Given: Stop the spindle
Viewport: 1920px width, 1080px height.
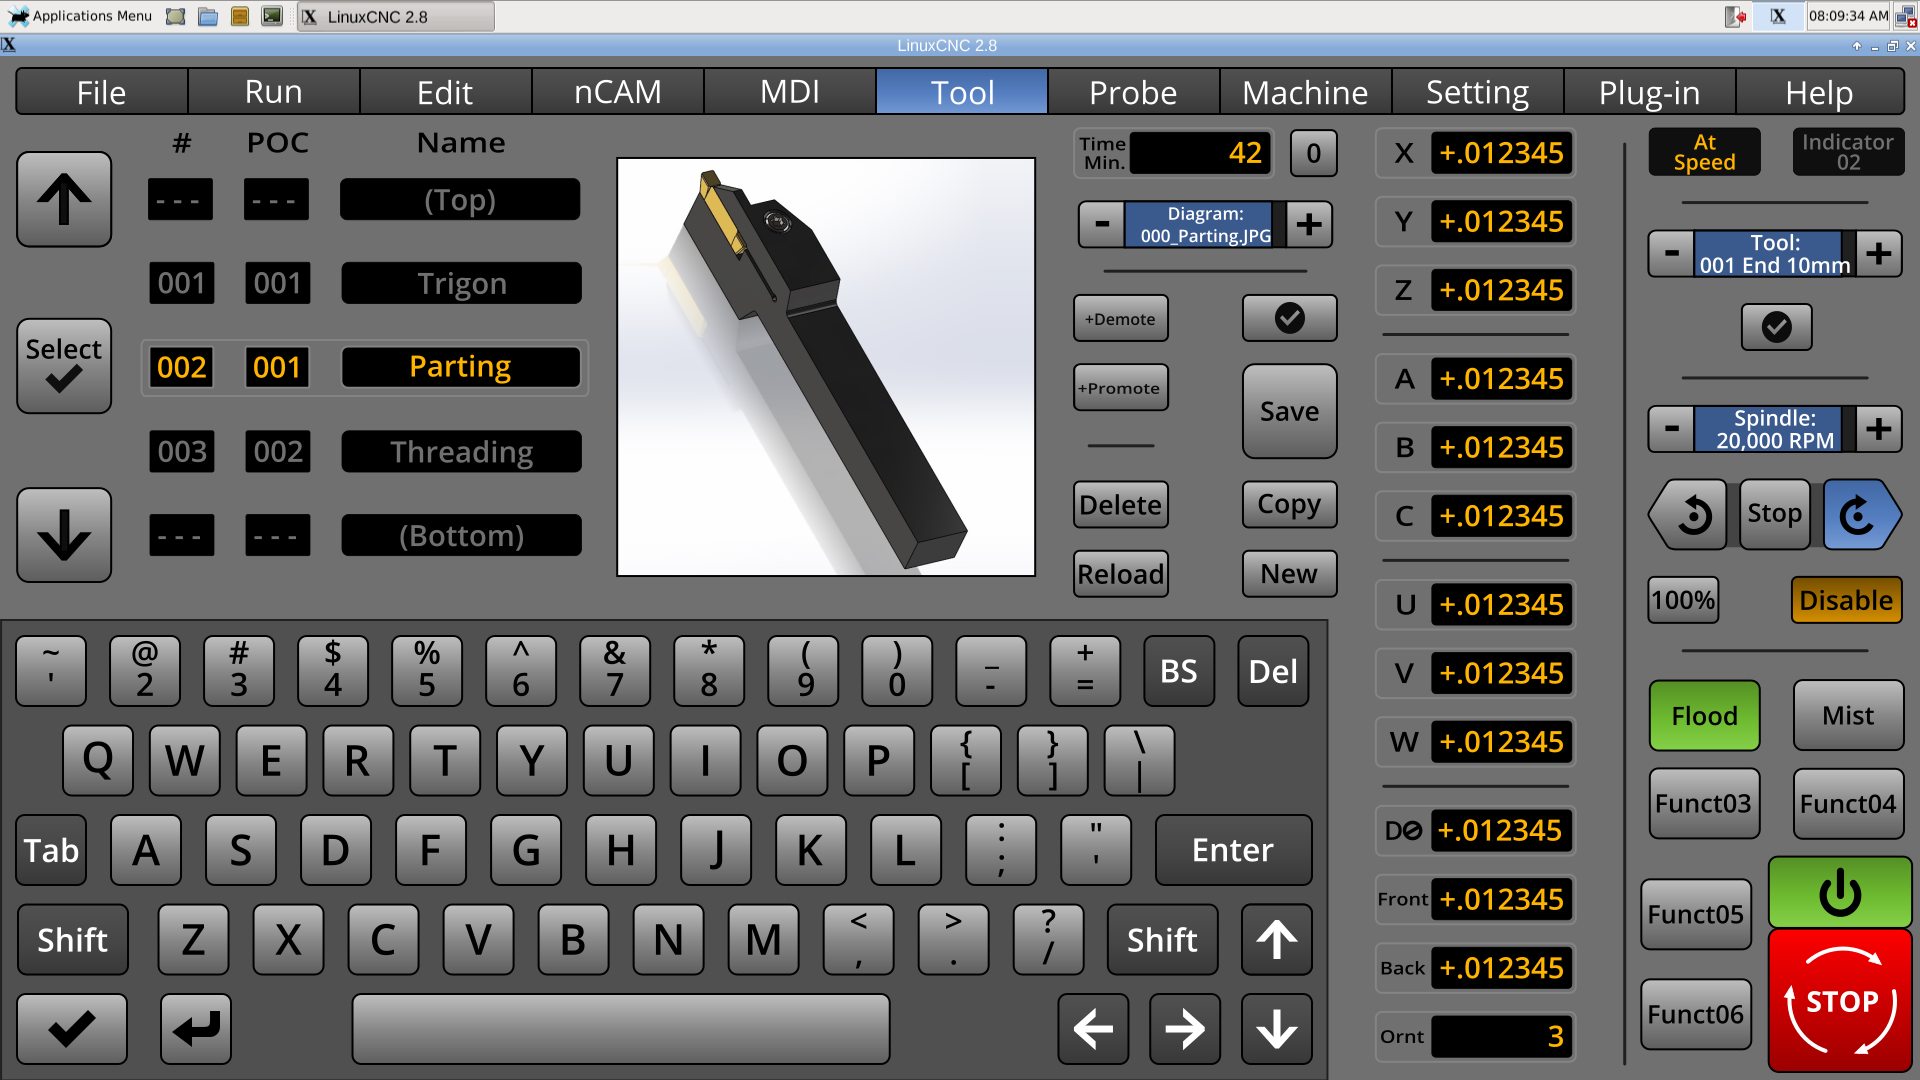Looking at the screenshot, I should click(1774, 514).
